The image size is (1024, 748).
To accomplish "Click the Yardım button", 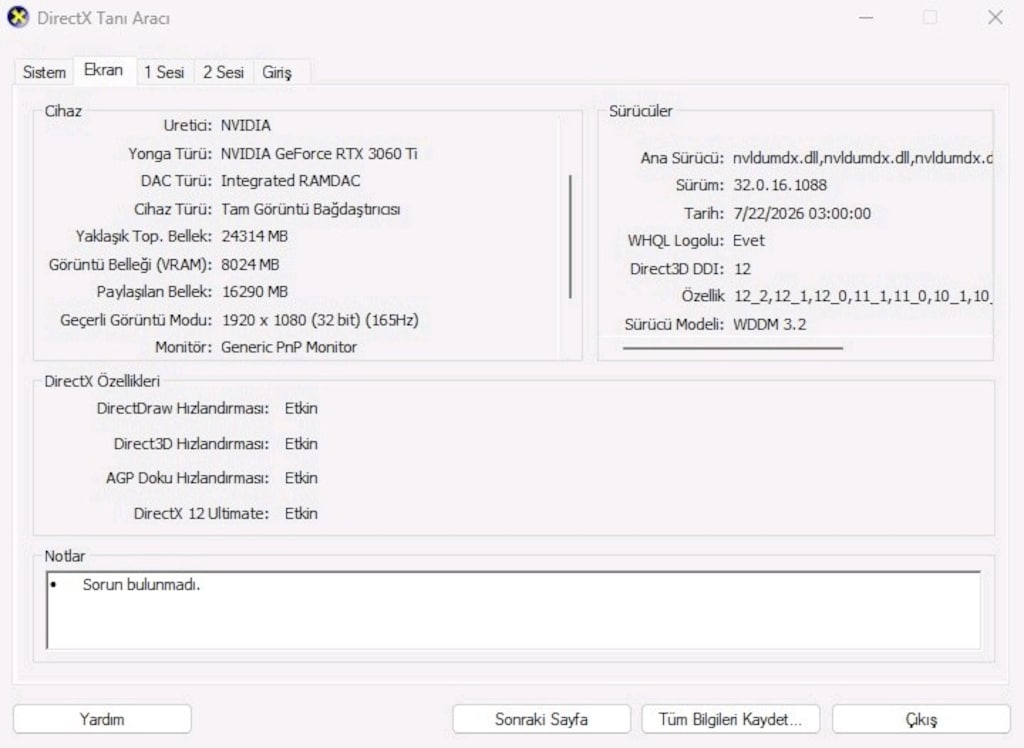I will [102, 719].
